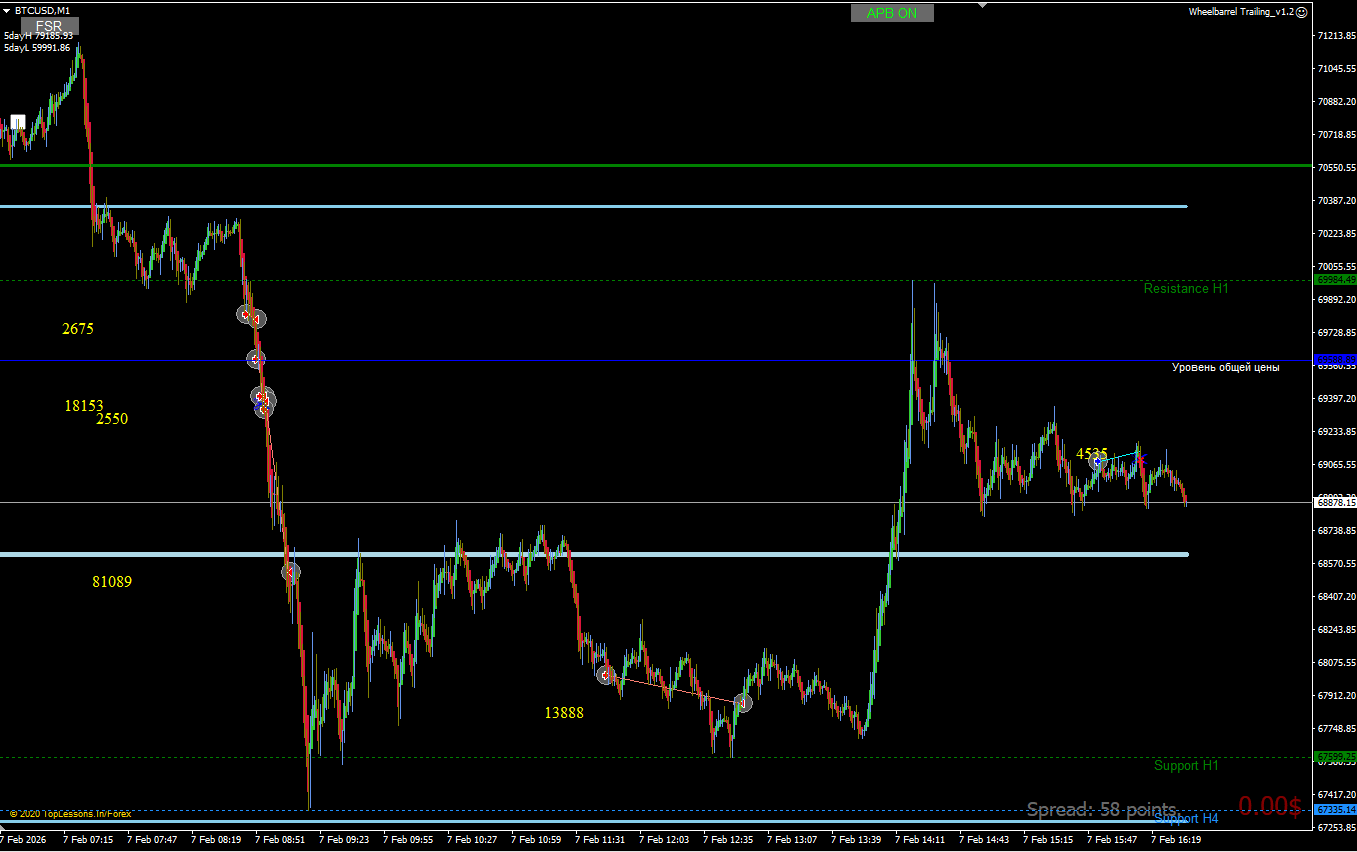Click the trade exit marker near 12:35
Image resolution: width=1357 pixels, height=852 pixels.
pos(743,702)
